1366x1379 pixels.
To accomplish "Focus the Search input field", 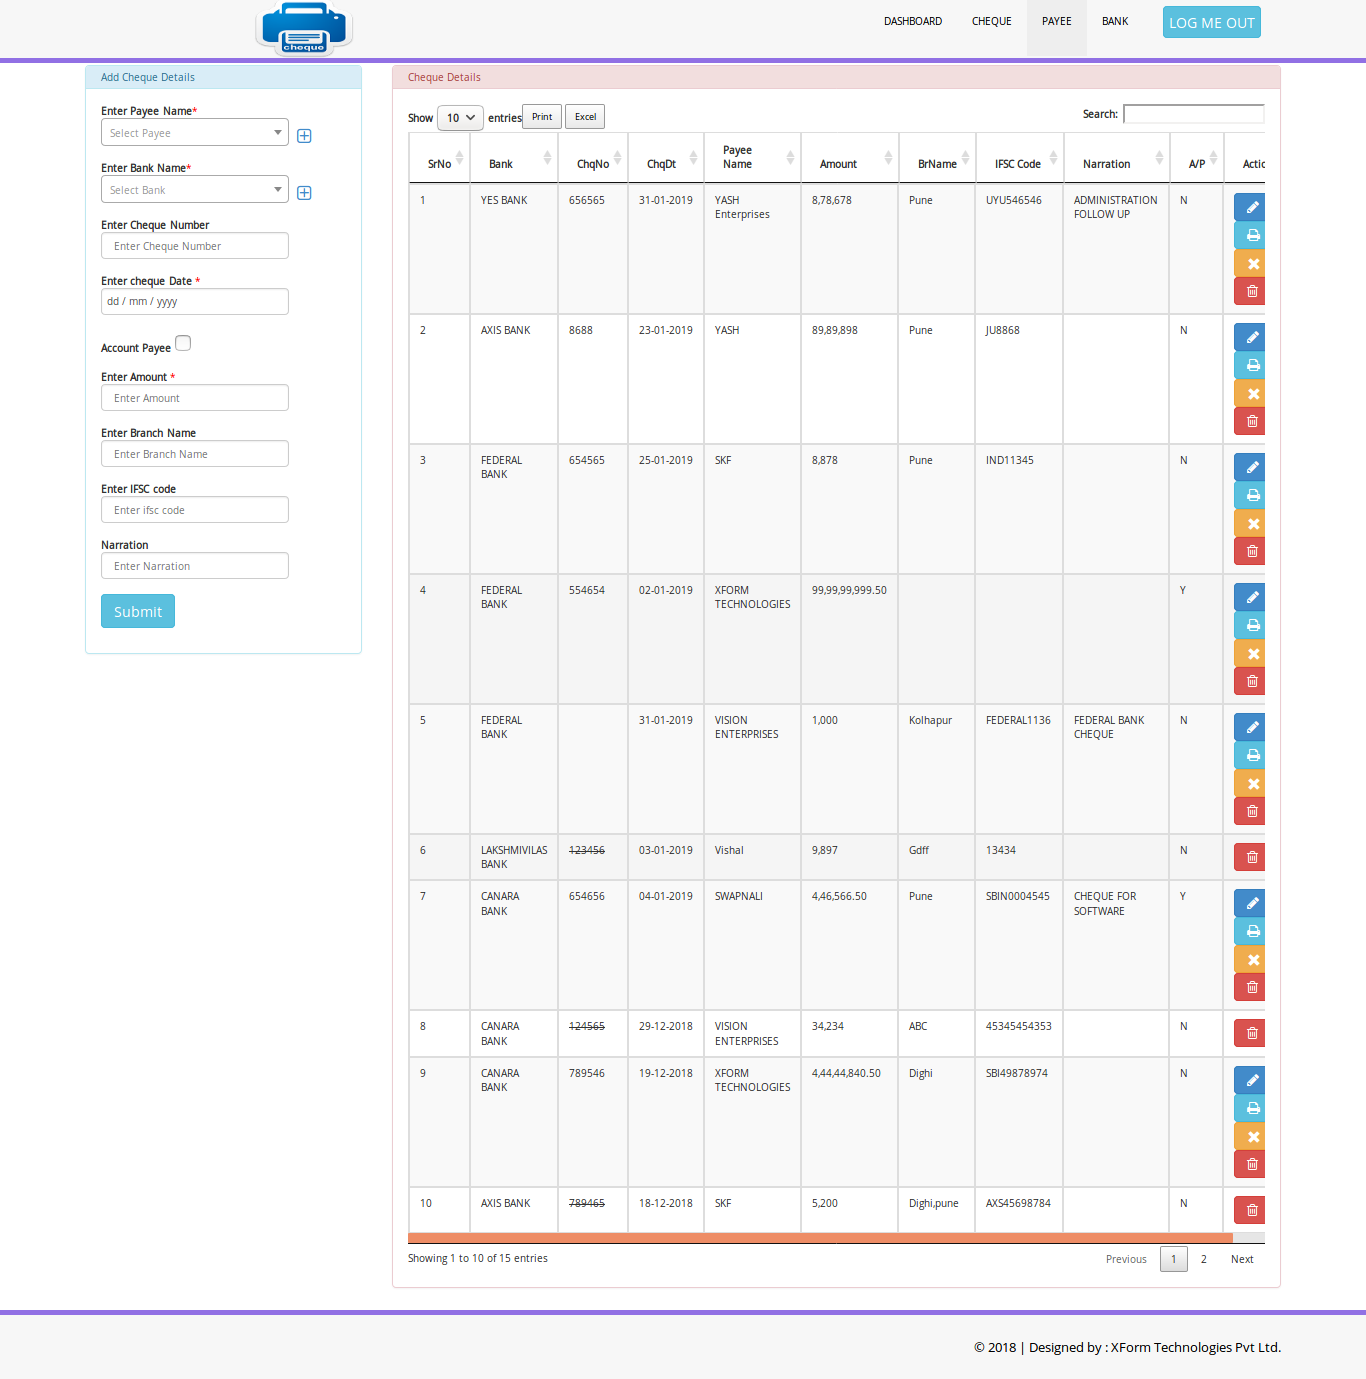I will click(1194, 114).
